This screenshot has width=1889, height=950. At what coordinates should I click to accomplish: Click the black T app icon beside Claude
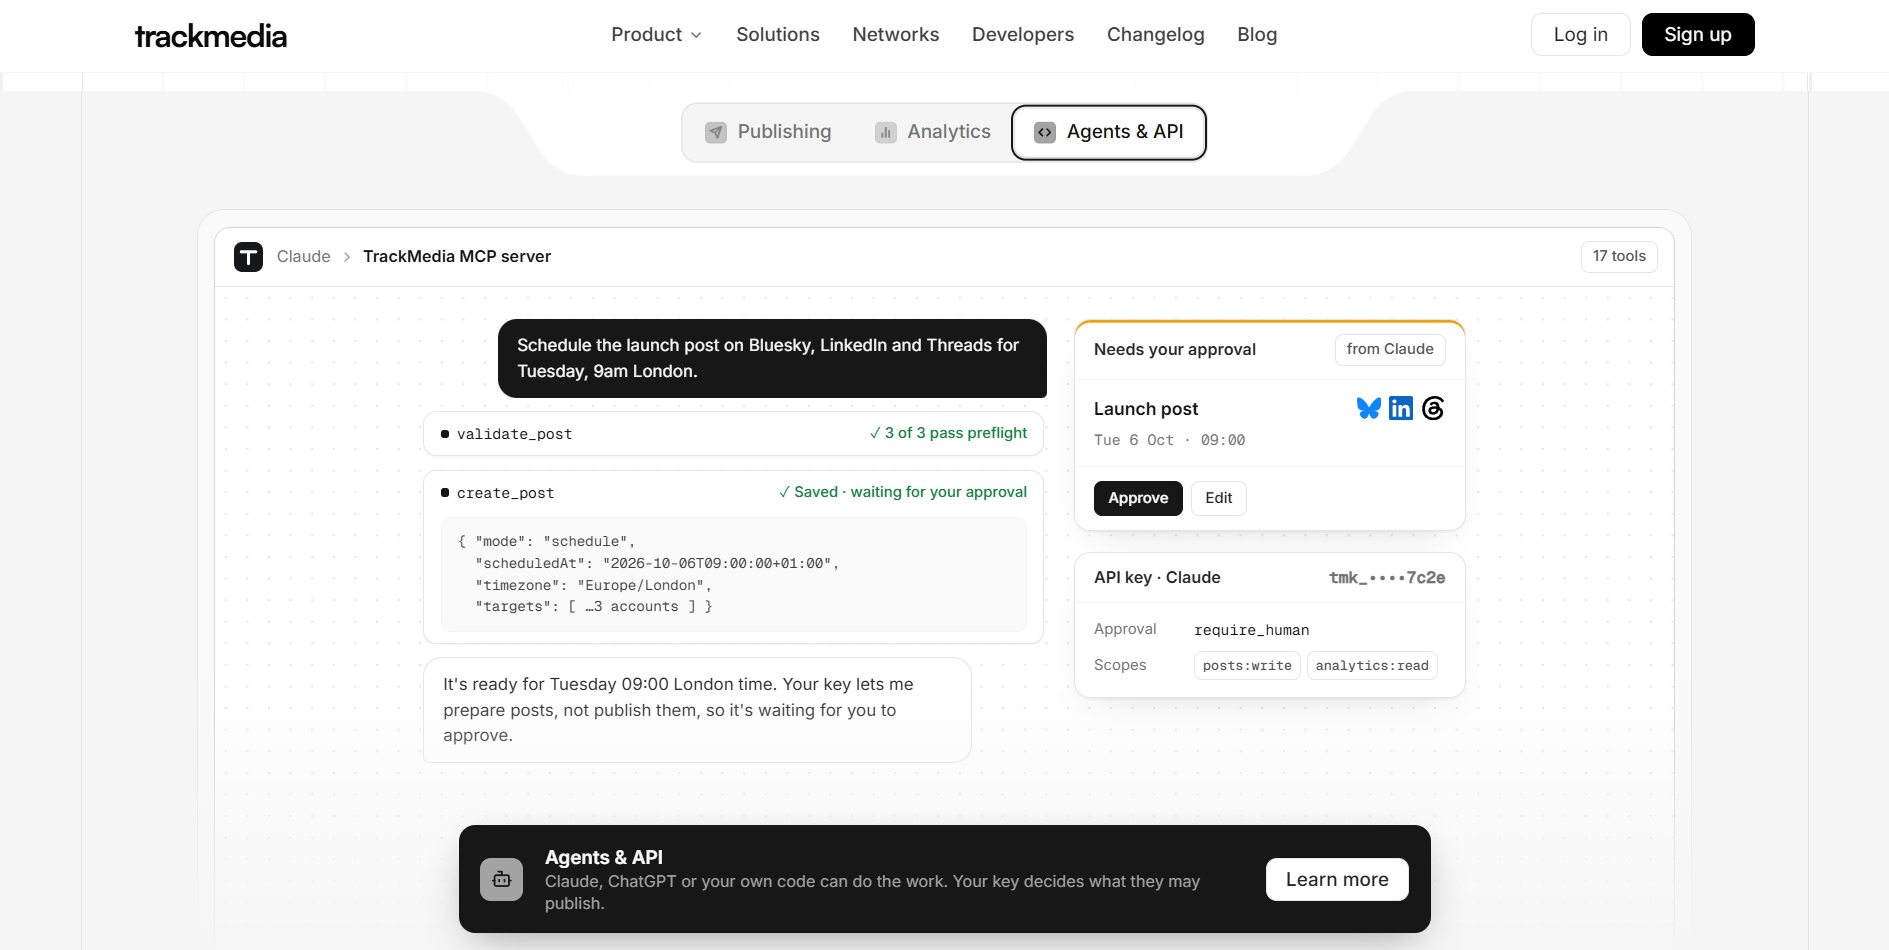pyautogui.click(x=248, y=257)
